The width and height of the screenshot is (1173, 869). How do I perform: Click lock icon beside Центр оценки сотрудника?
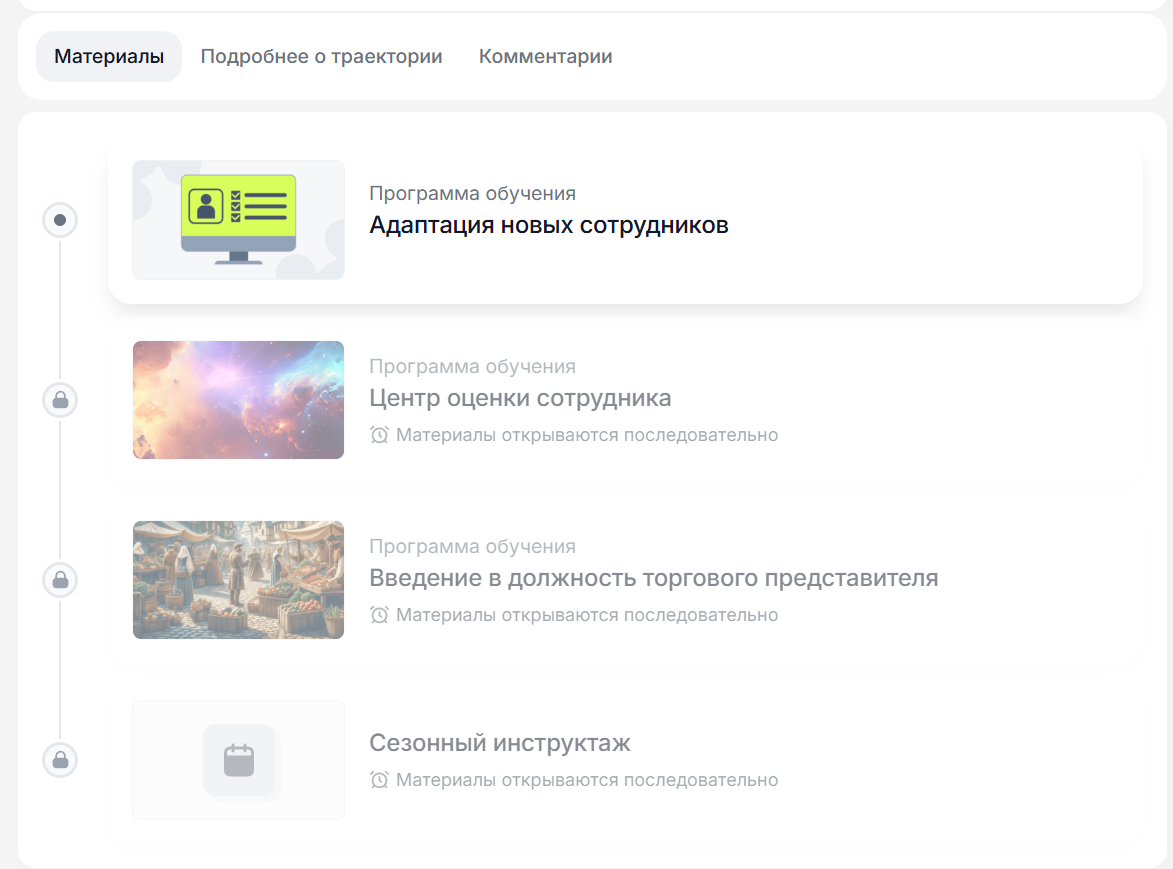point(60,400)
